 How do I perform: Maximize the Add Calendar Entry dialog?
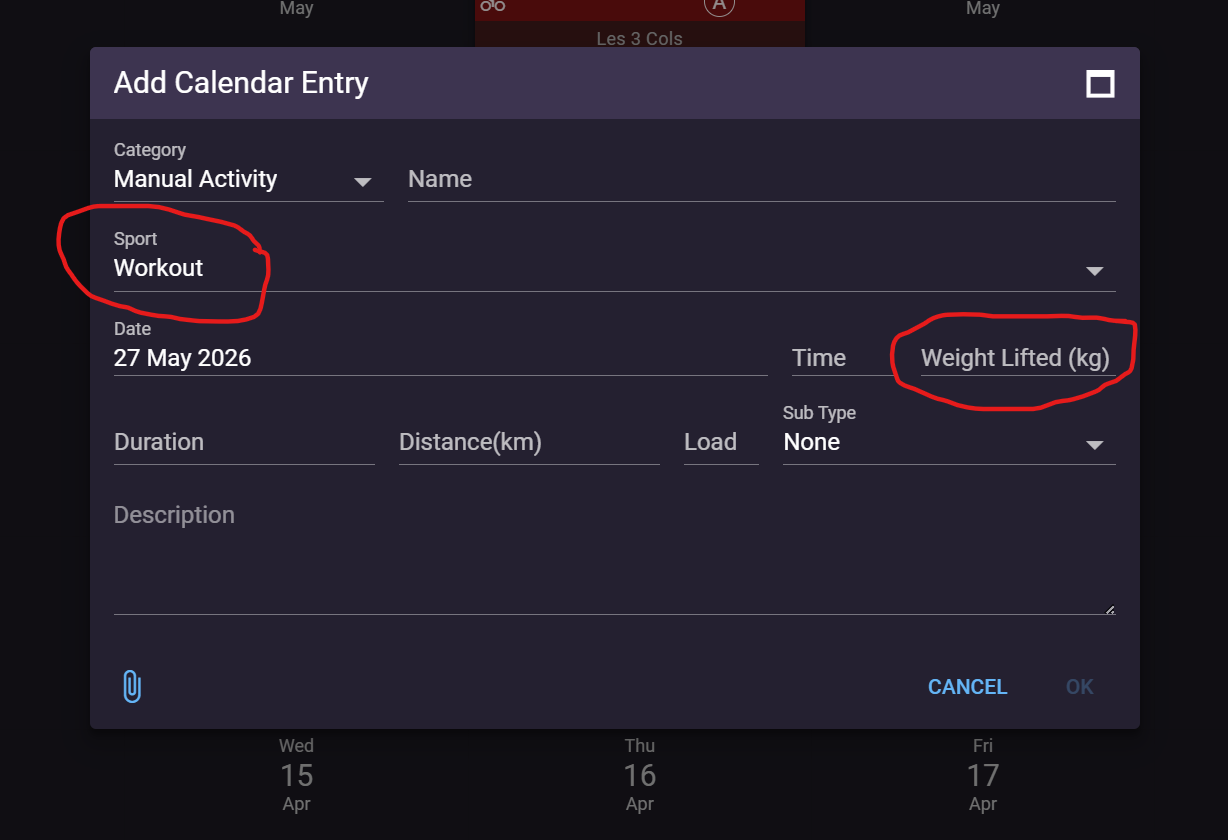[x=1100, y=84]
